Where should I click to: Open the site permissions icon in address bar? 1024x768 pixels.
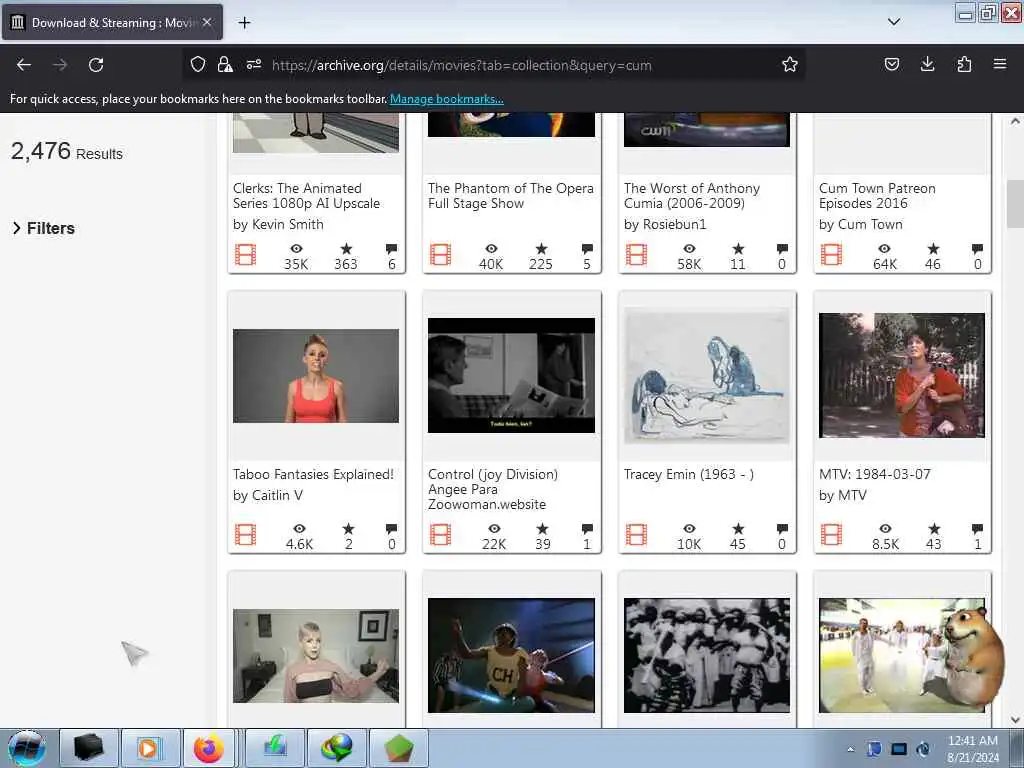(x=254, y=64)
